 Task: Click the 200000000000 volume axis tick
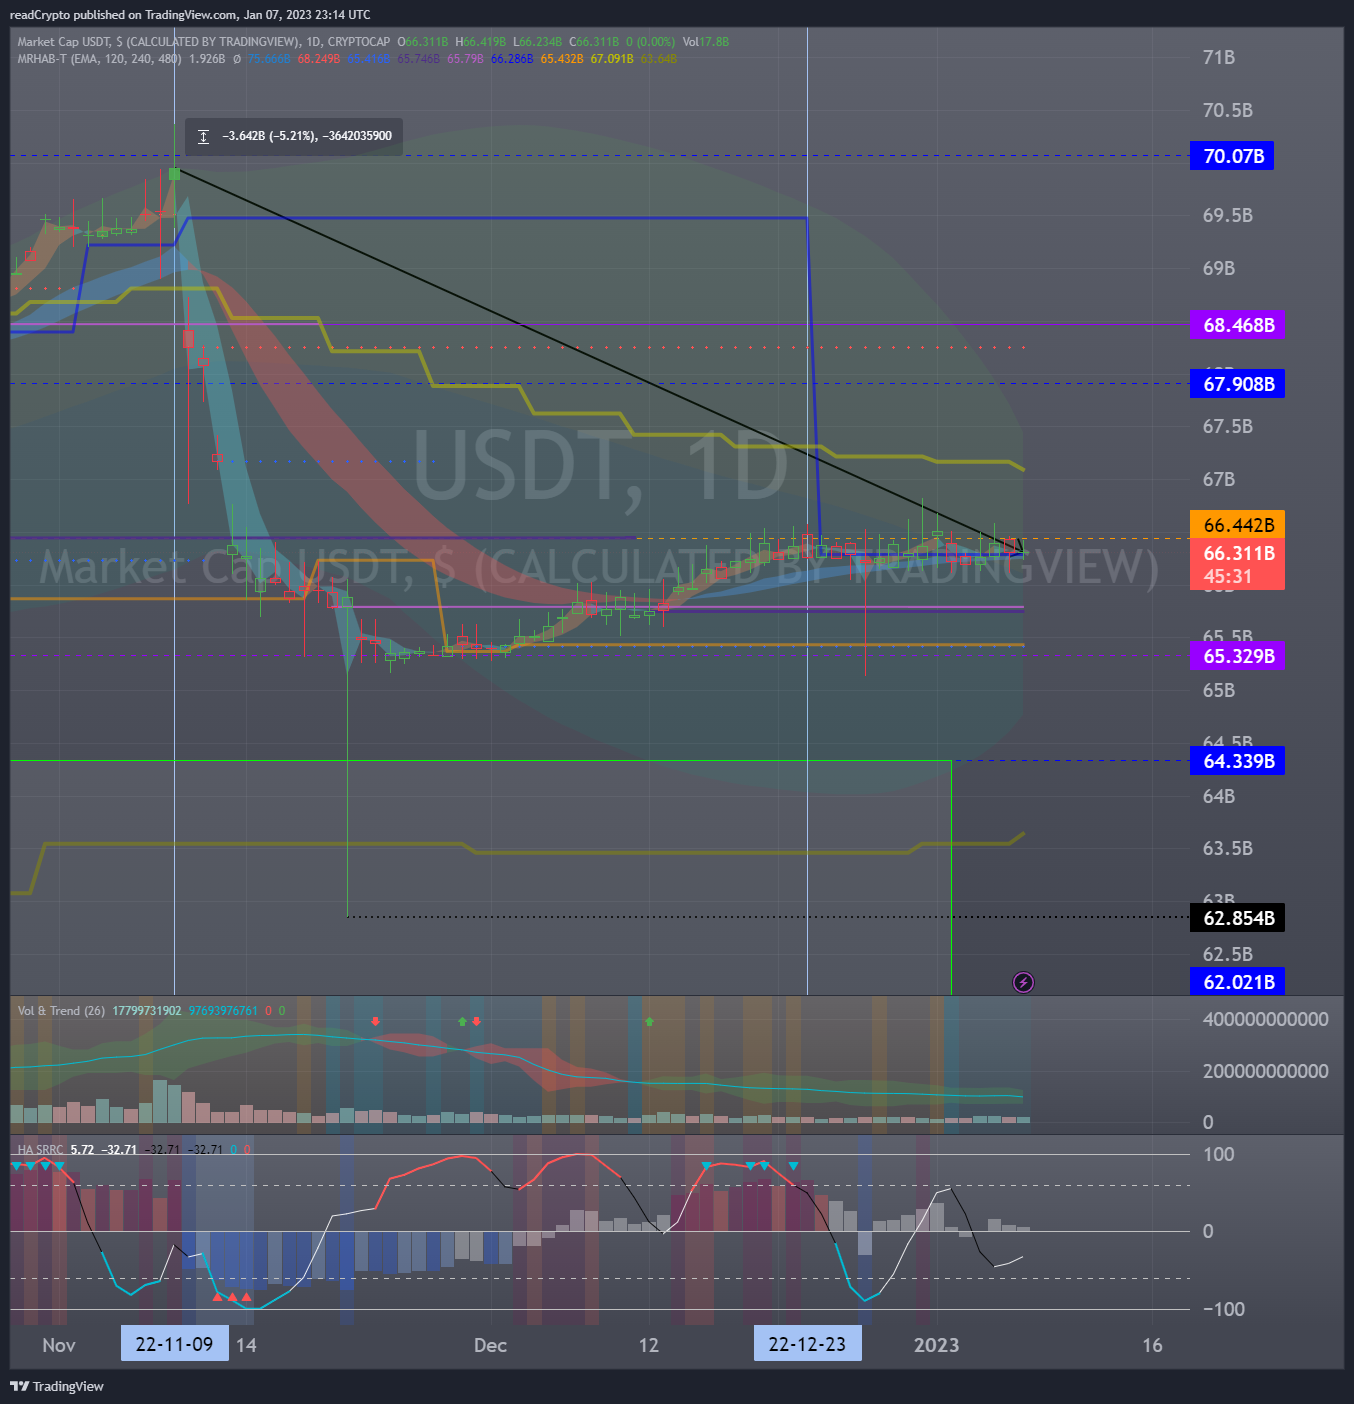coord(1266,1071)
